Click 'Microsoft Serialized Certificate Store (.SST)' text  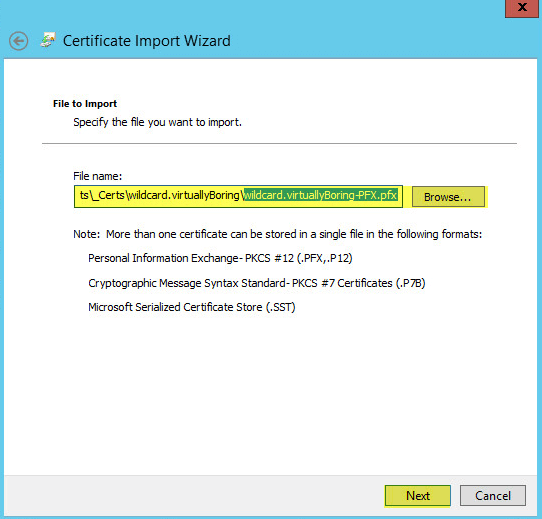(192, 307)
